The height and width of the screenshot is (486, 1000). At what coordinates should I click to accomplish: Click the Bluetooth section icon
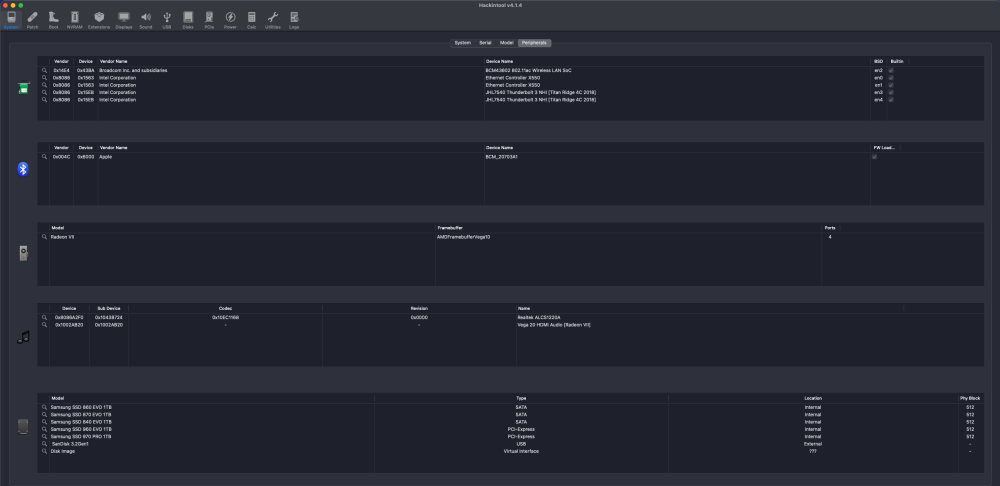click(x=23, y=169)
